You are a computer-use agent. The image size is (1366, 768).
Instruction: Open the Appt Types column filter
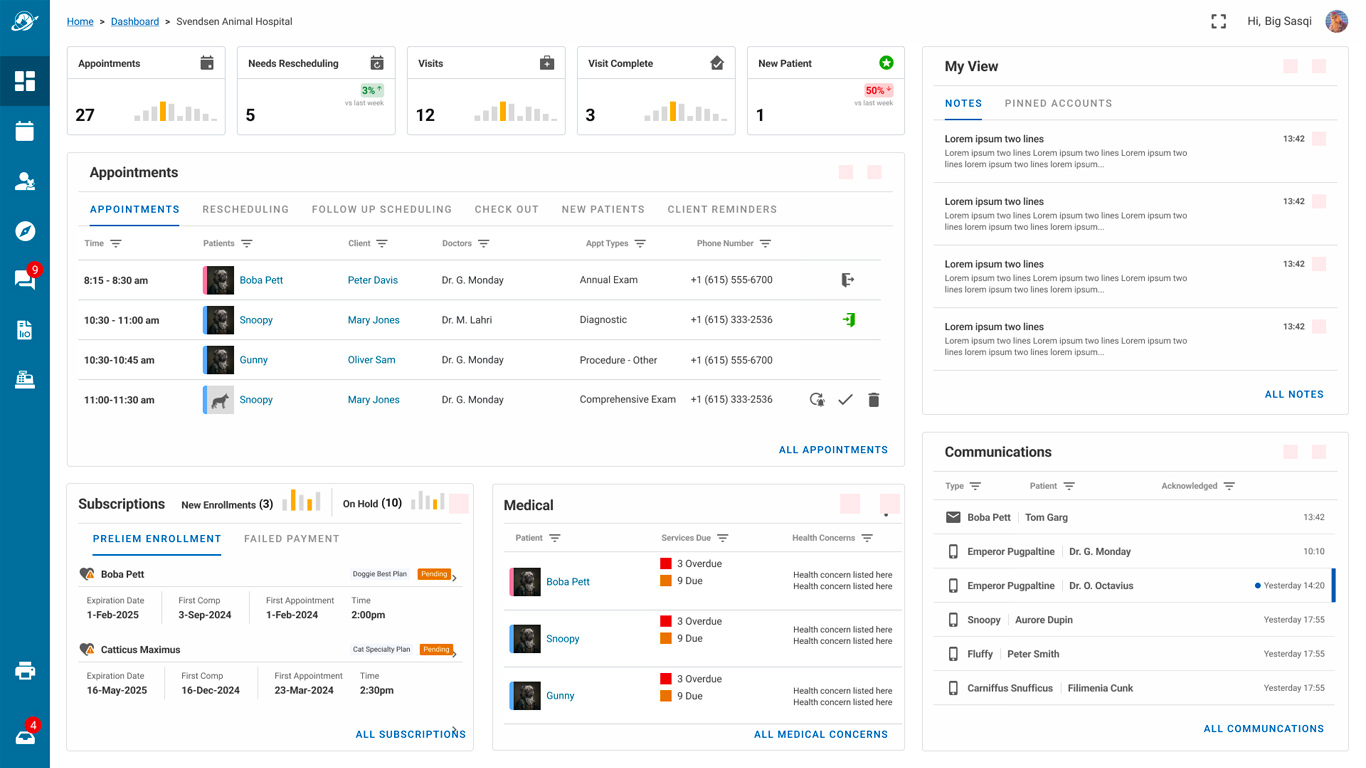coord(640,244)
